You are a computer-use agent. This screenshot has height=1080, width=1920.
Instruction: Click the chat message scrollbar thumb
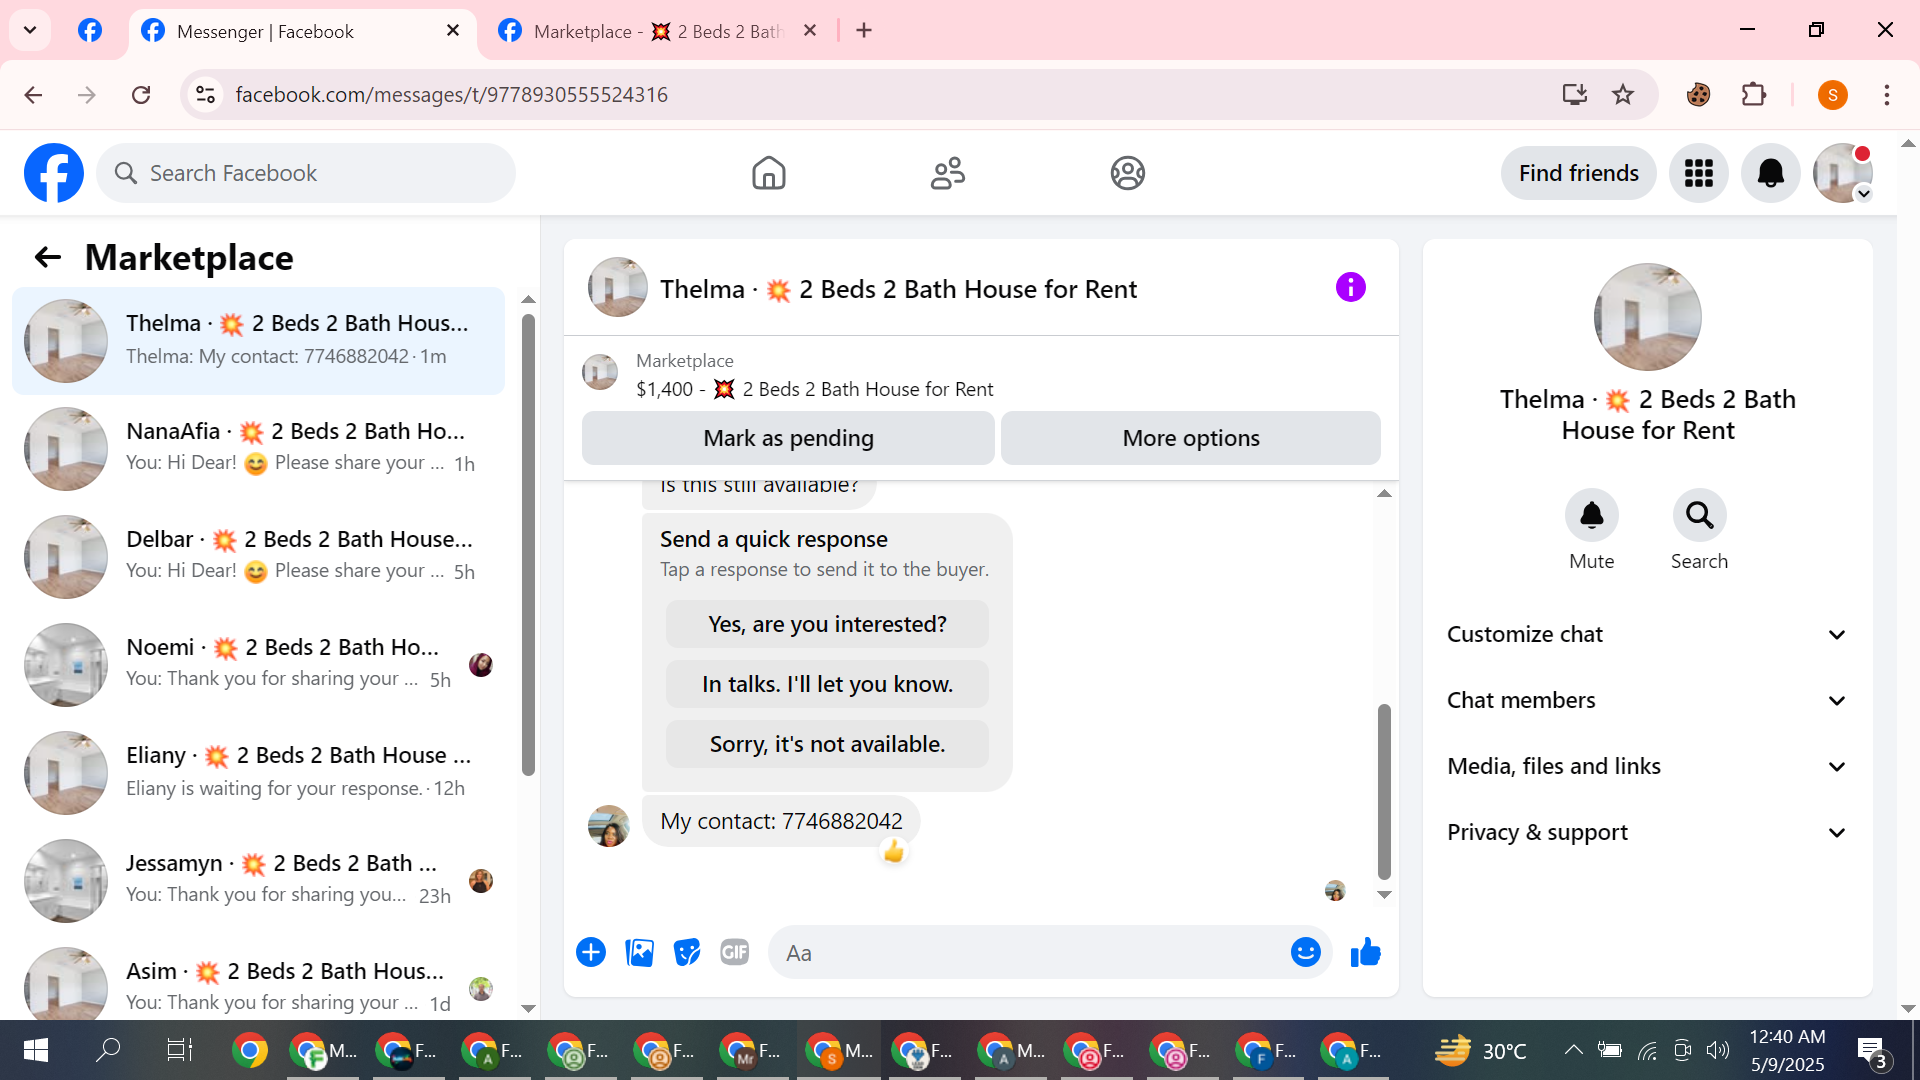(1384, 791)
